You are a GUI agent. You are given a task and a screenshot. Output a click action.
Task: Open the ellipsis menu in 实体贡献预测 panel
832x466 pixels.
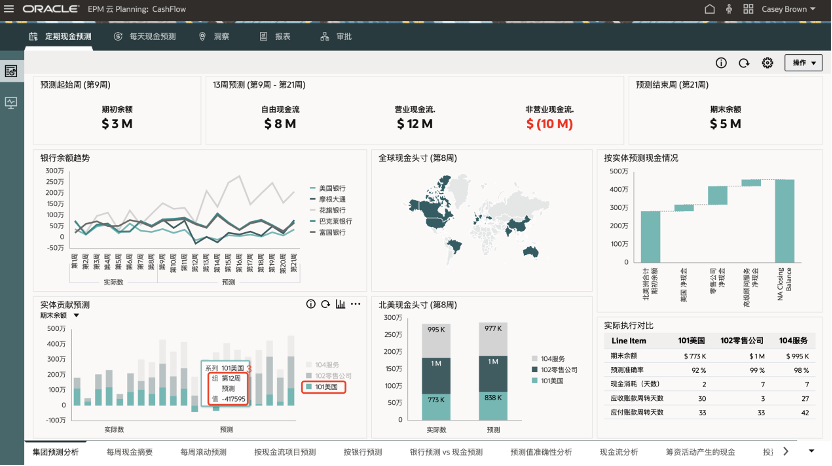pos(355,304)
